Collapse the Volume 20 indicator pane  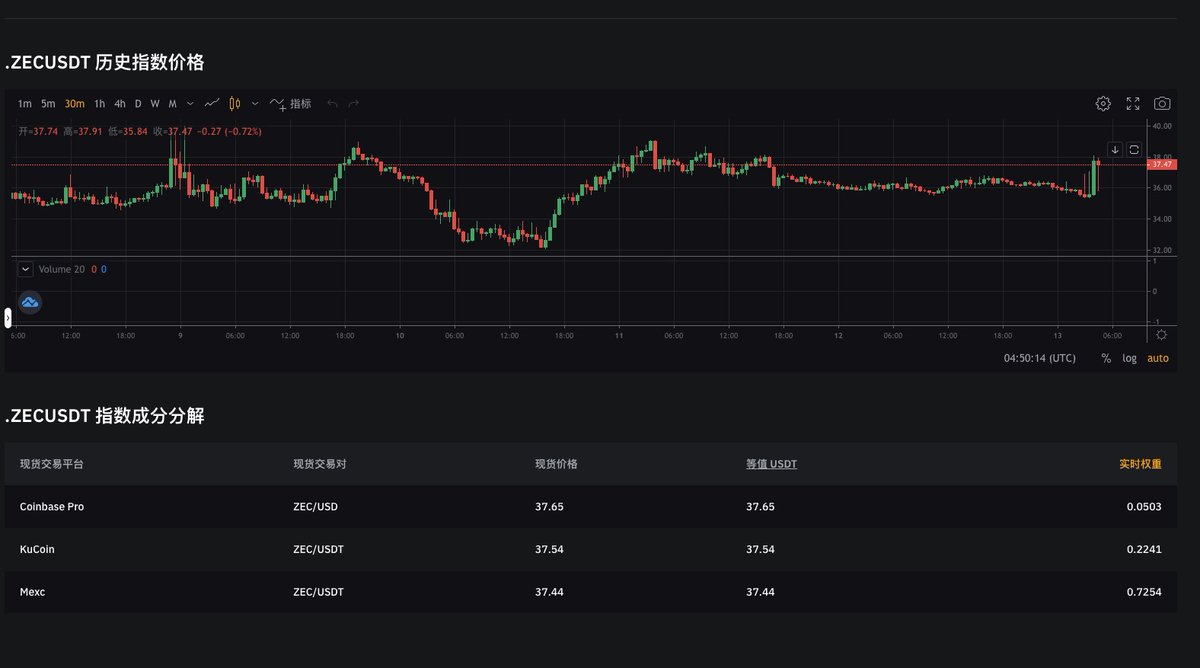pos(24,269)
